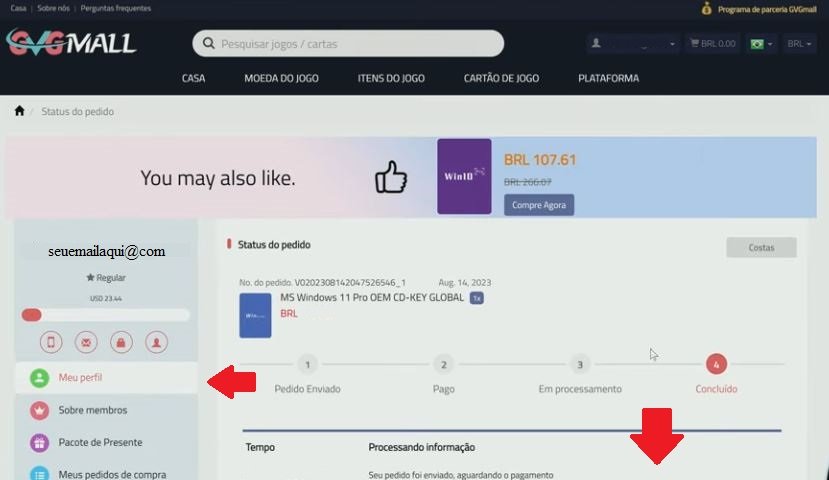Click the green Meu perfil icon
The image size is (829, 480).
(39, 378)
